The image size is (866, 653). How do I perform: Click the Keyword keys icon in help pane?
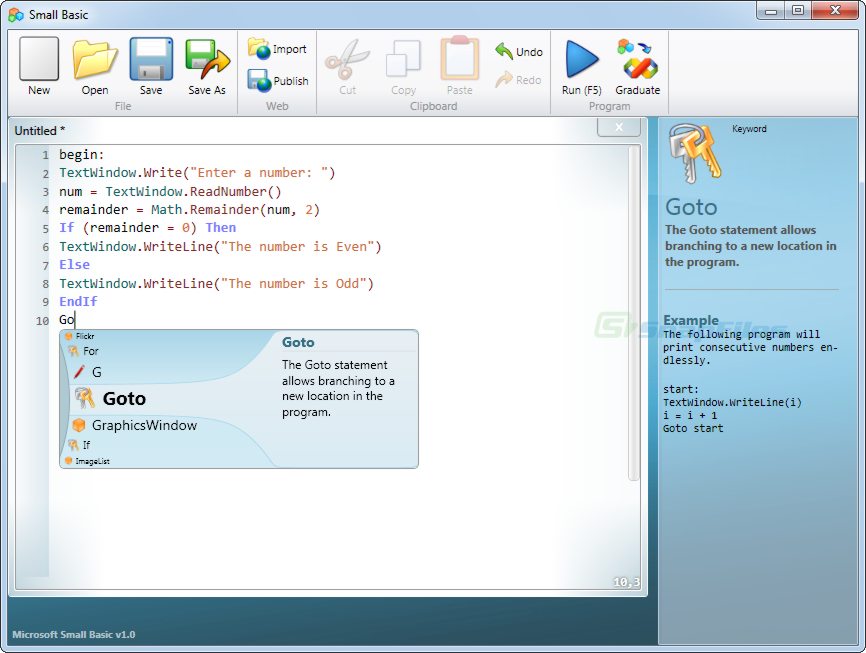coord(694,153)
